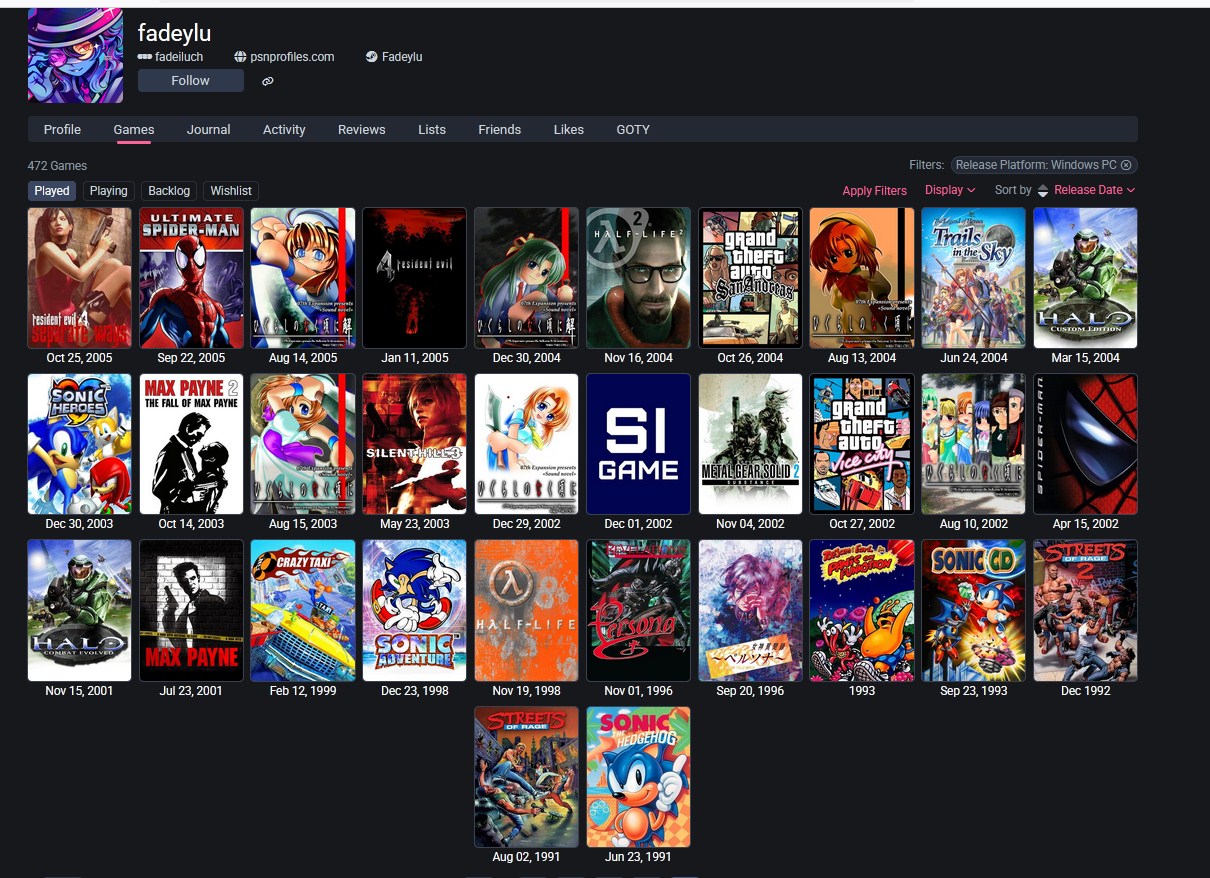Open the Halo Custom Edition cover
This screenshot has width=1210, height=878.
pos(1085,278)
